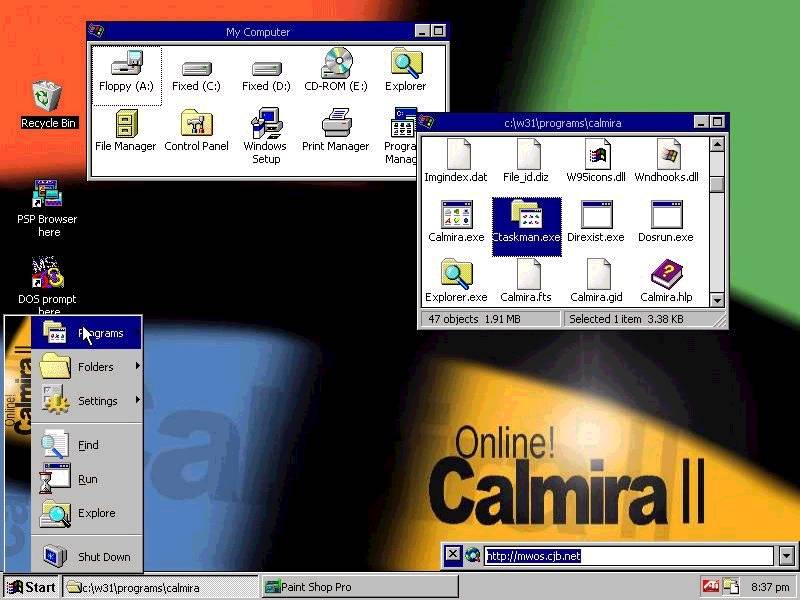This screenshot has height=600, width=800.
Task: Click the Start button on taskbar
Action: tap(31, 587)
